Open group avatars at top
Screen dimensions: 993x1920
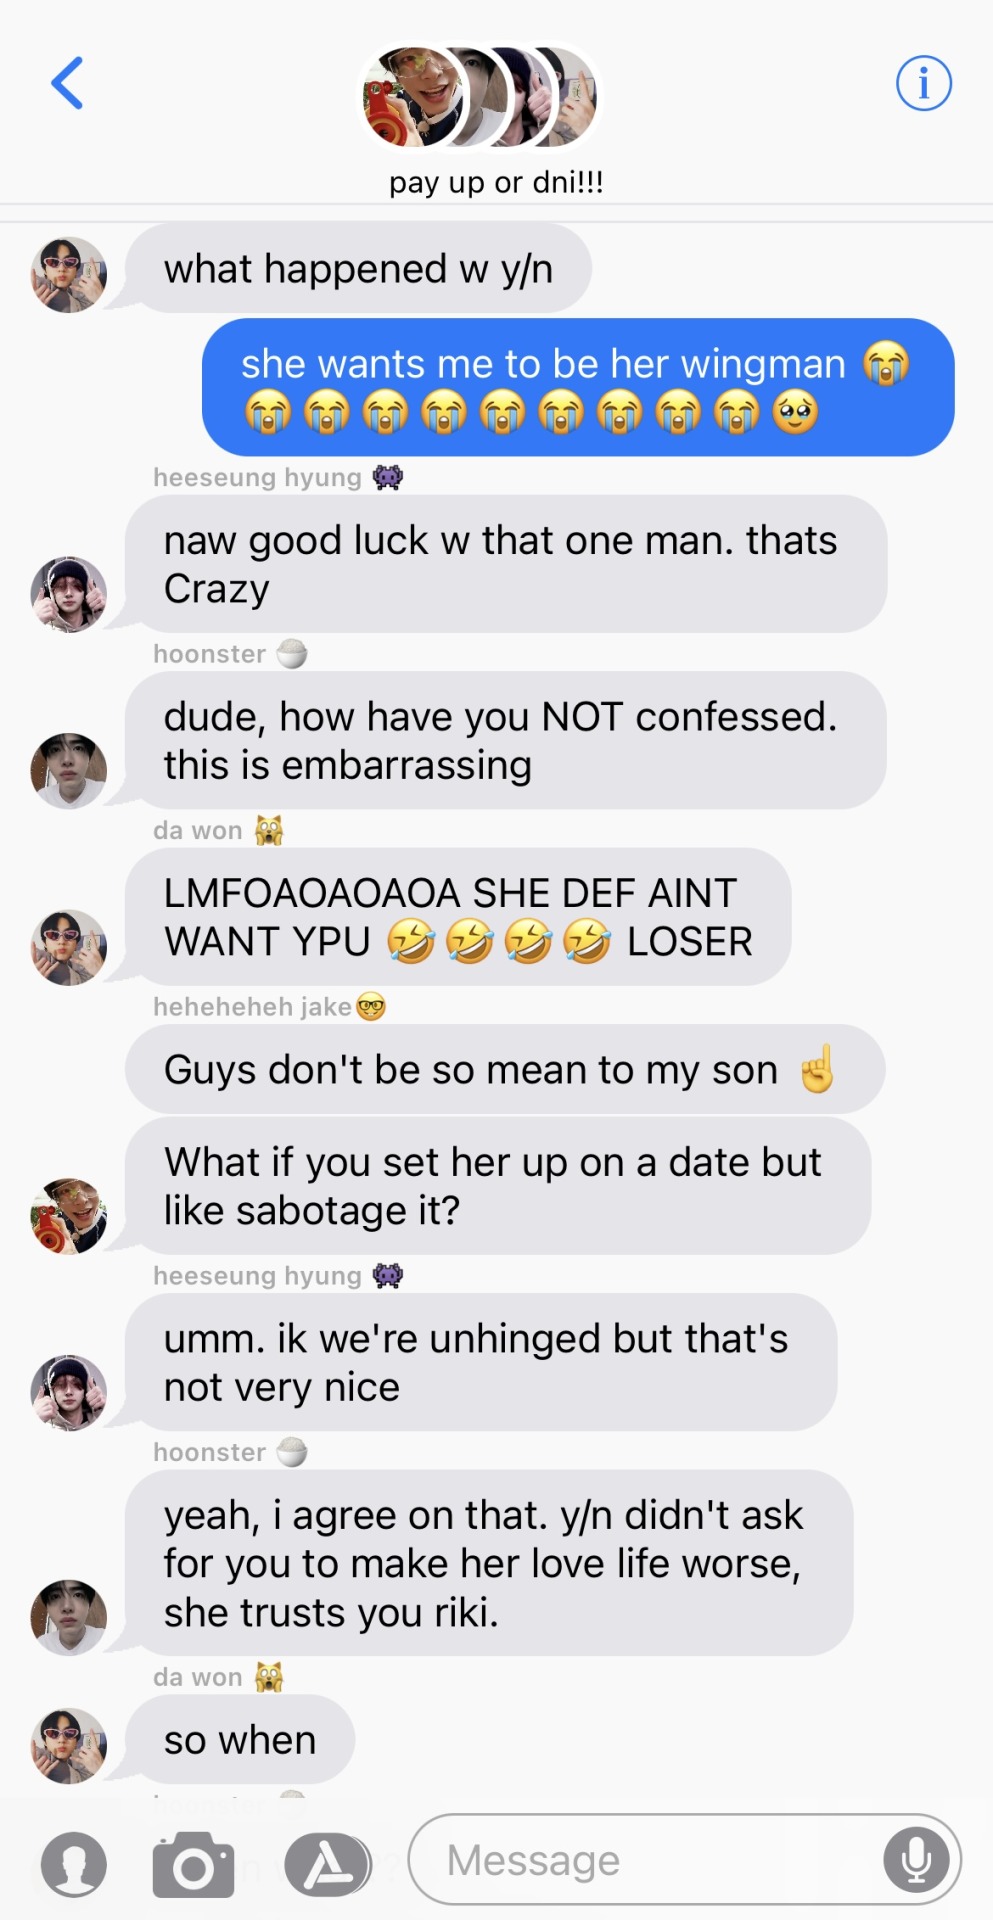[x=480, y=98]
